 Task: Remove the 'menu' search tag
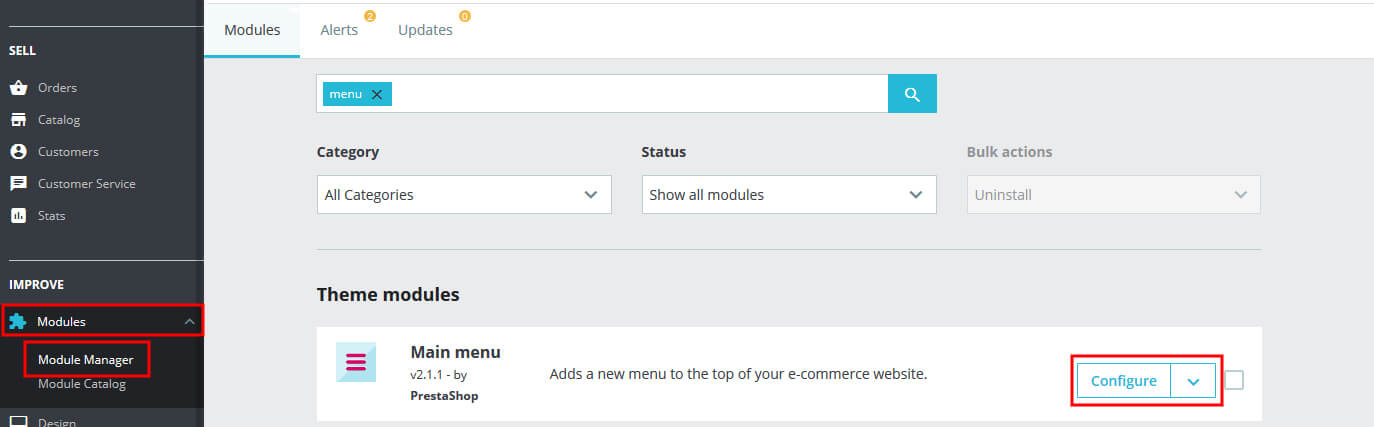377,94
